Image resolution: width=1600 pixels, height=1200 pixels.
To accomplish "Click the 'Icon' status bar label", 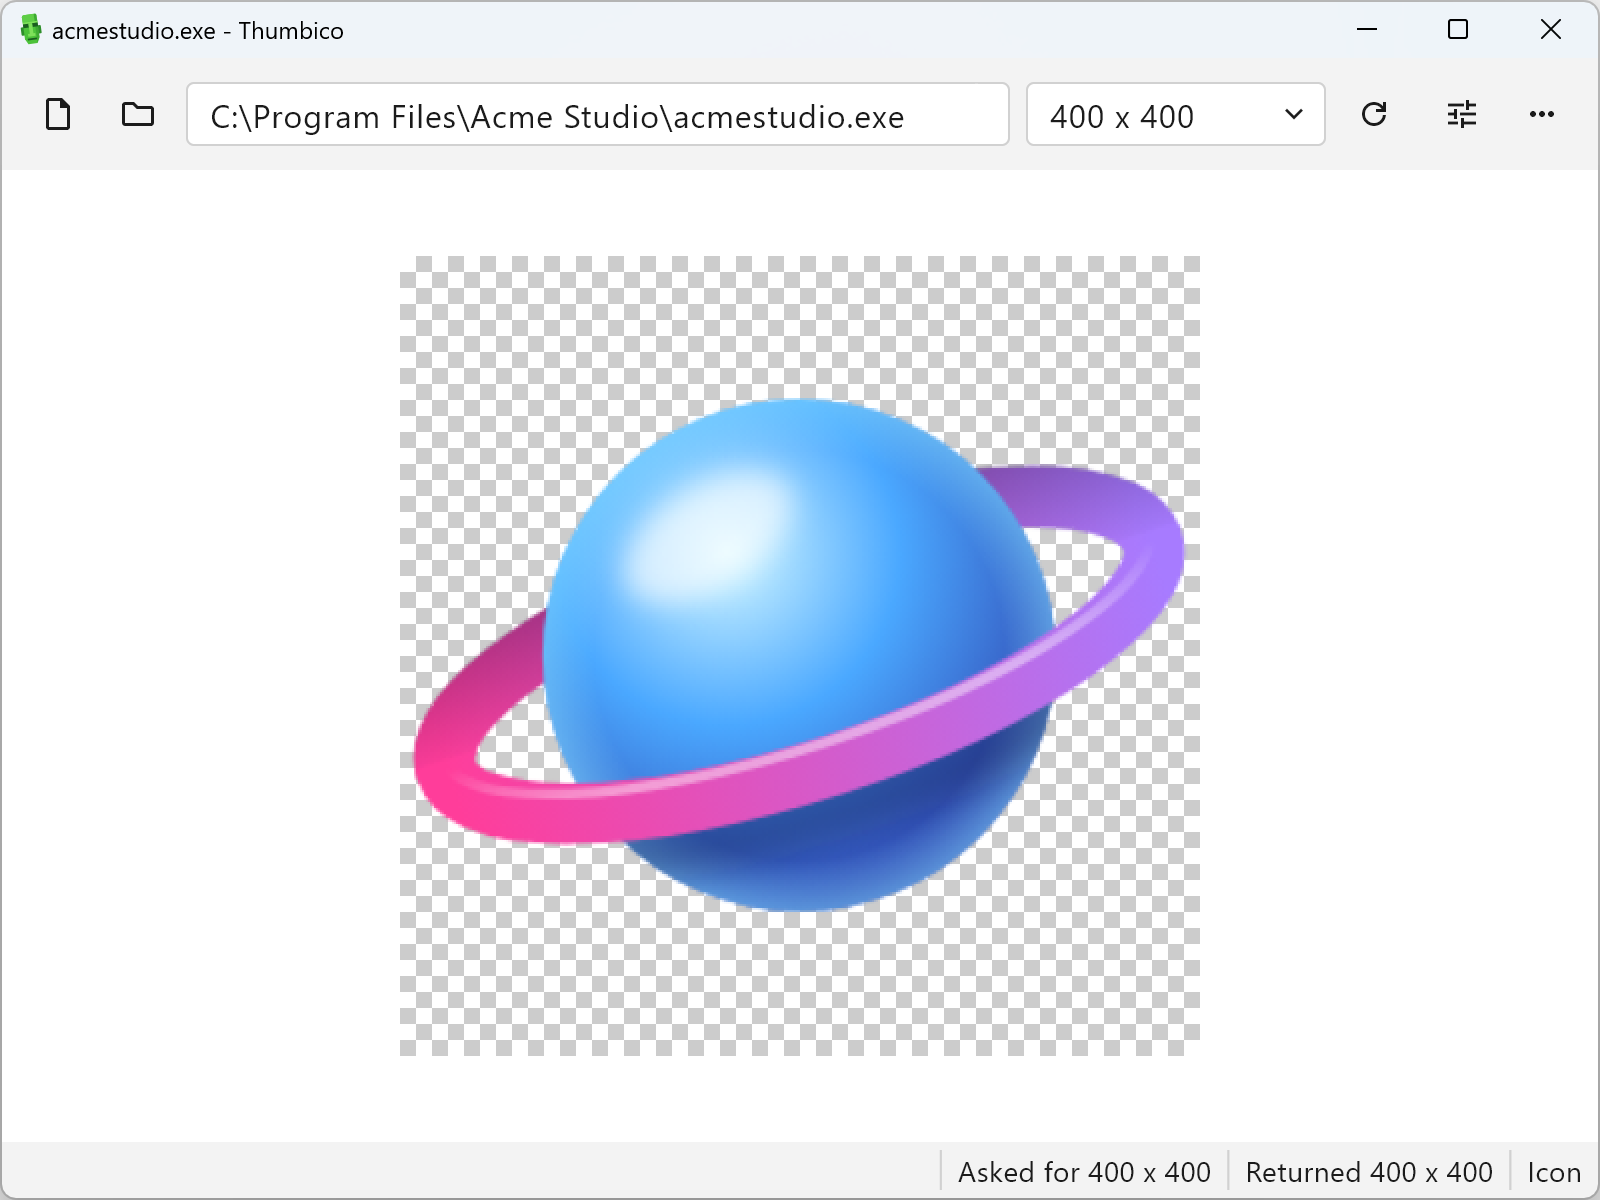I will [1554, 1171].
